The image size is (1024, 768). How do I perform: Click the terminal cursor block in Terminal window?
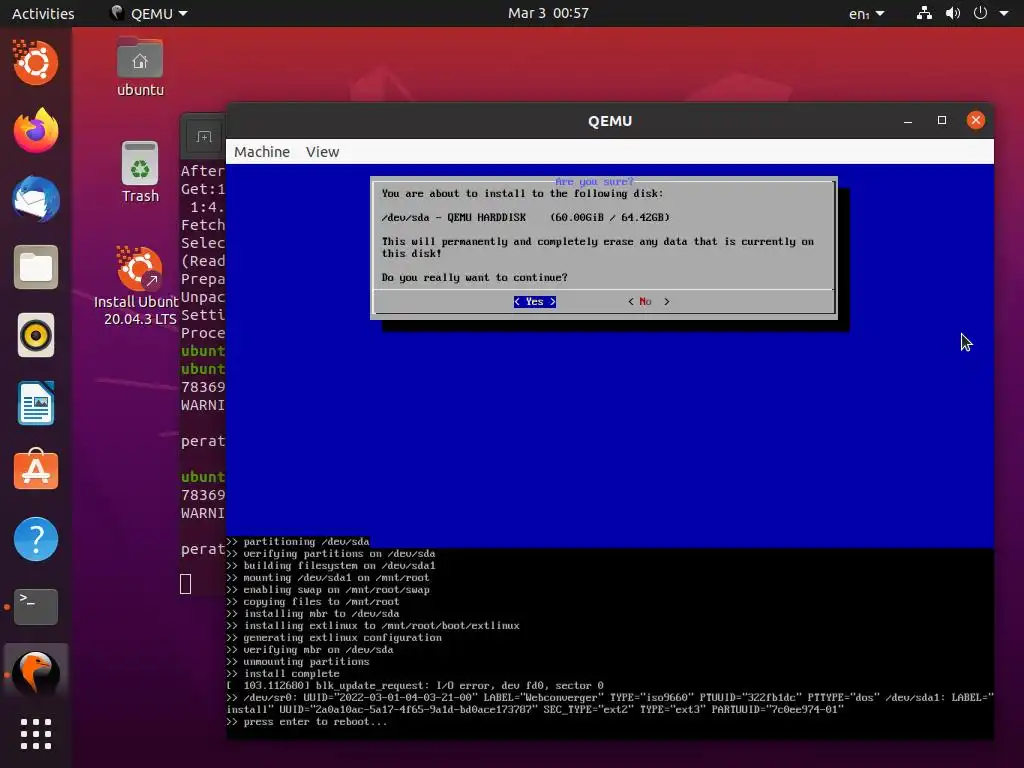pos(185,584)
